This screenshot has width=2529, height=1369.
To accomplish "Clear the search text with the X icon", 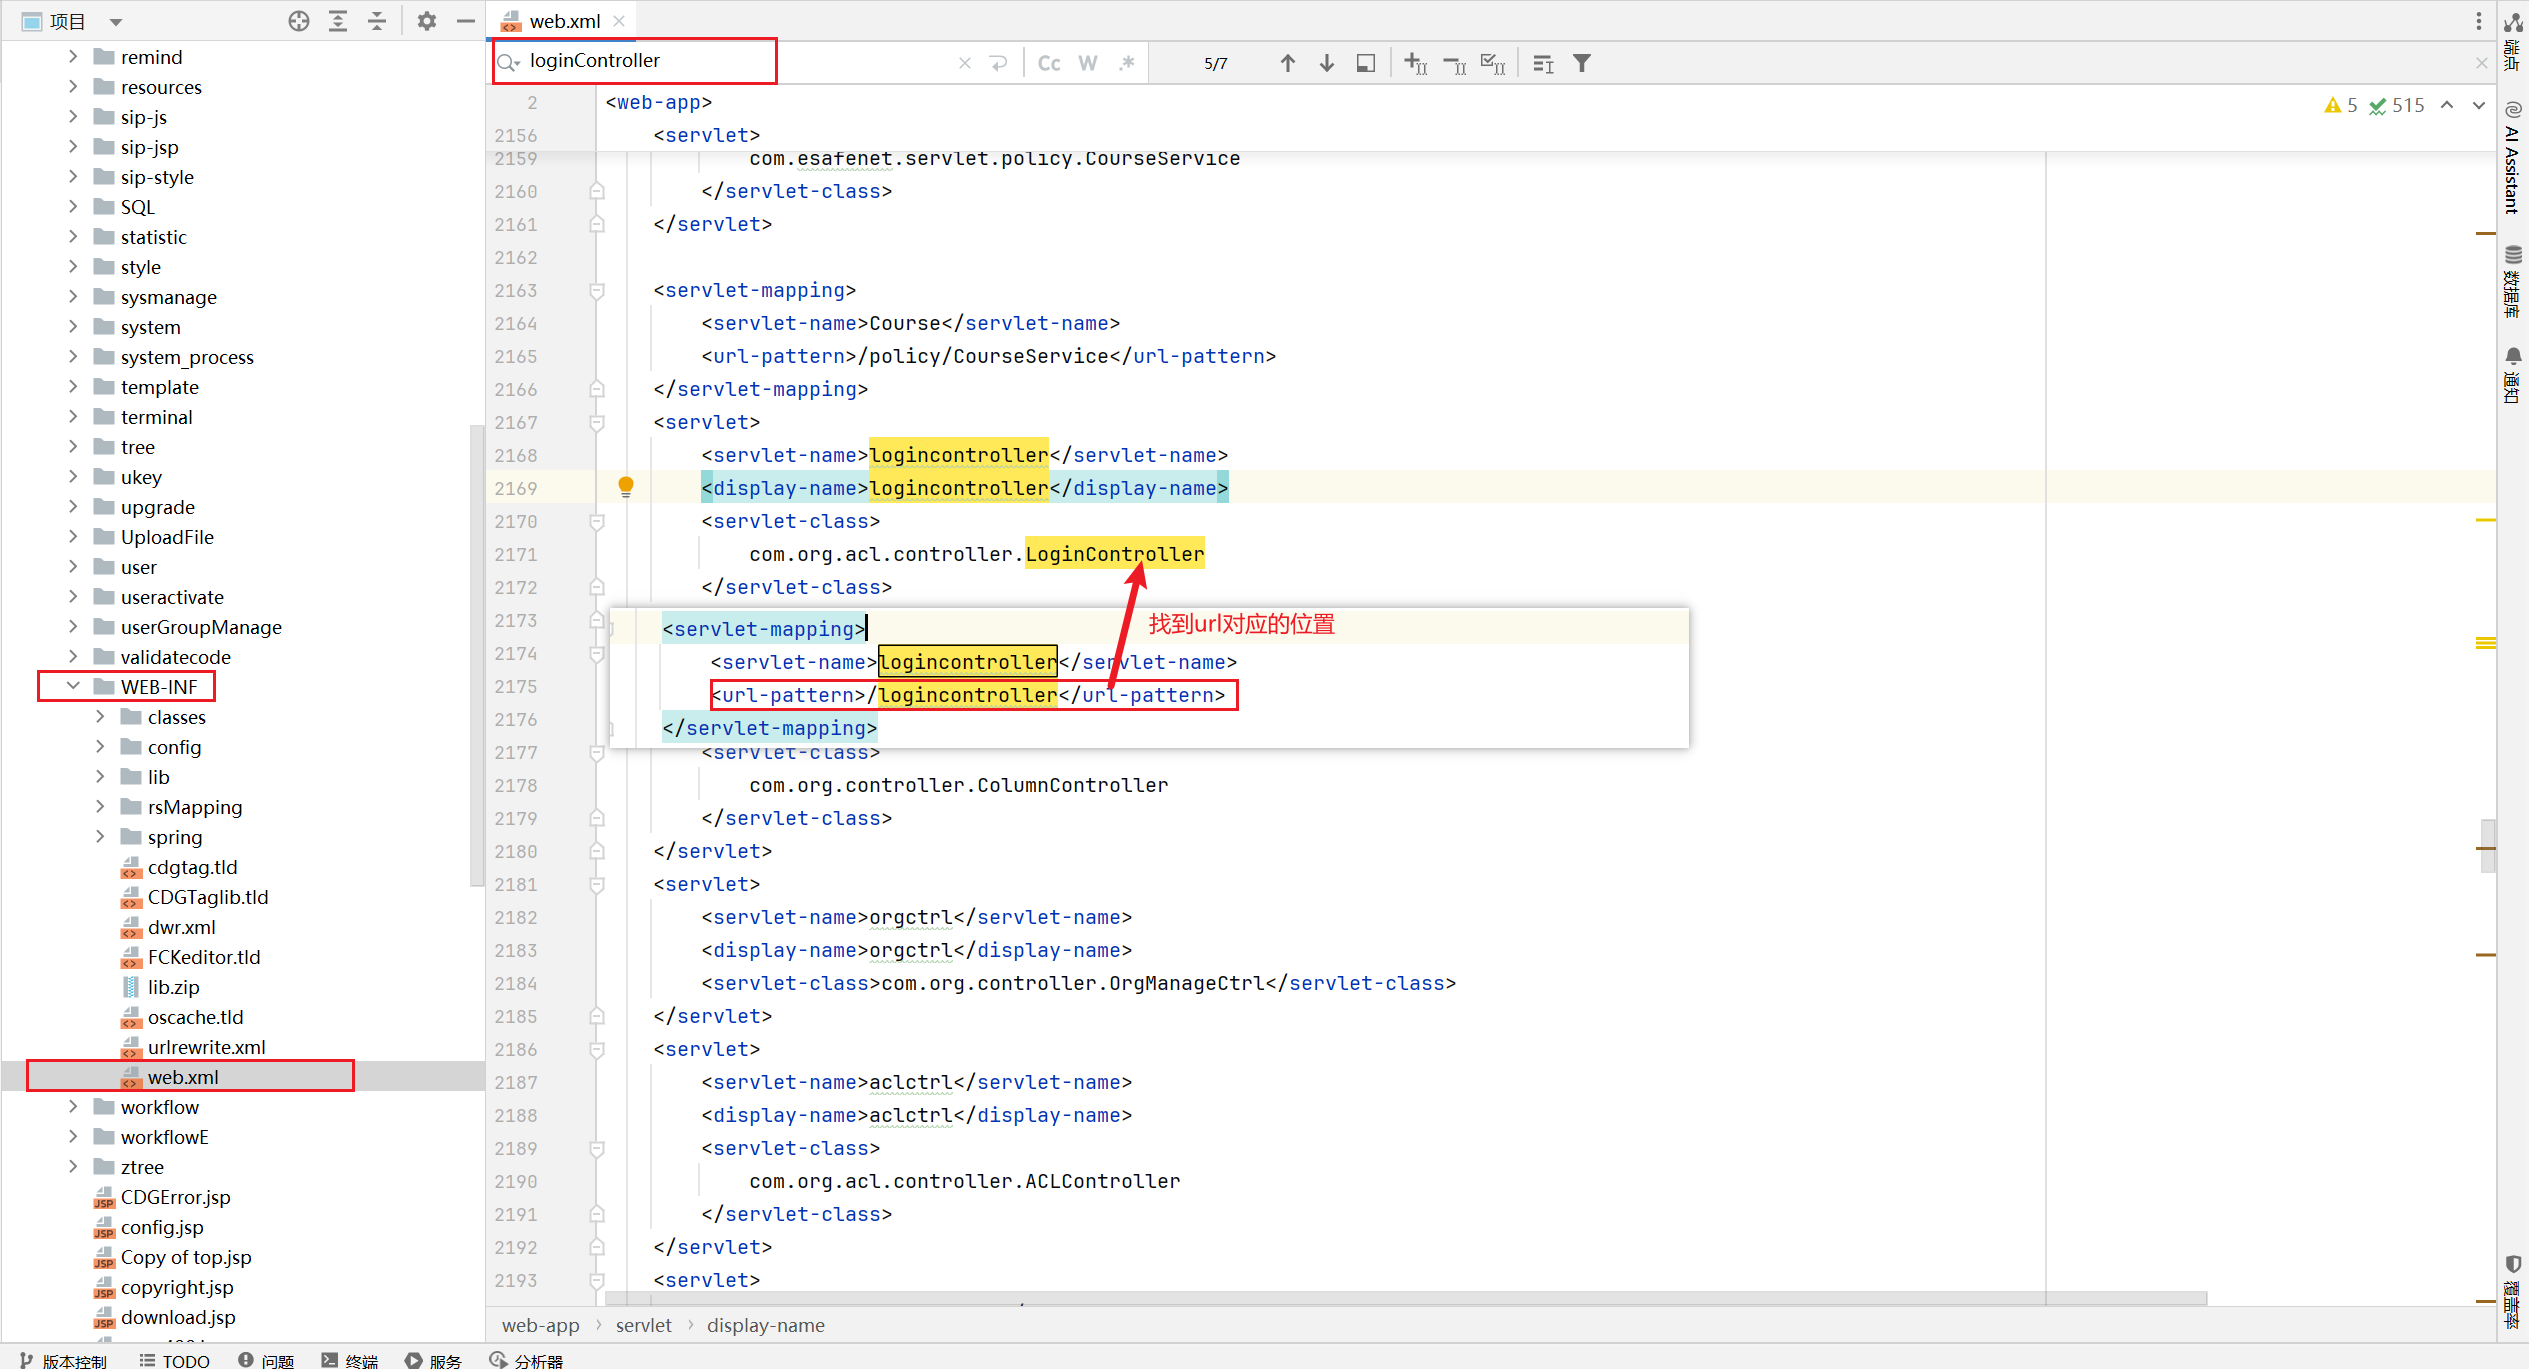I will tap(965, 63).
